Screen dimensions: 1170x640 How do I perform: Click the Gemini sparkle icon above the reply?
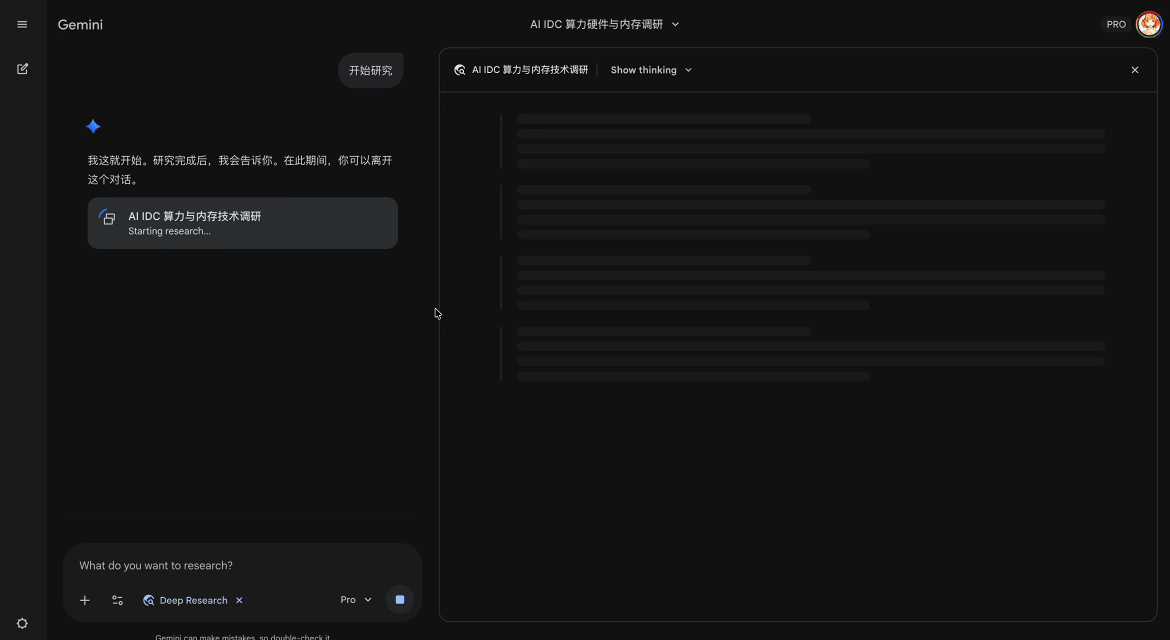pos(93,126)
